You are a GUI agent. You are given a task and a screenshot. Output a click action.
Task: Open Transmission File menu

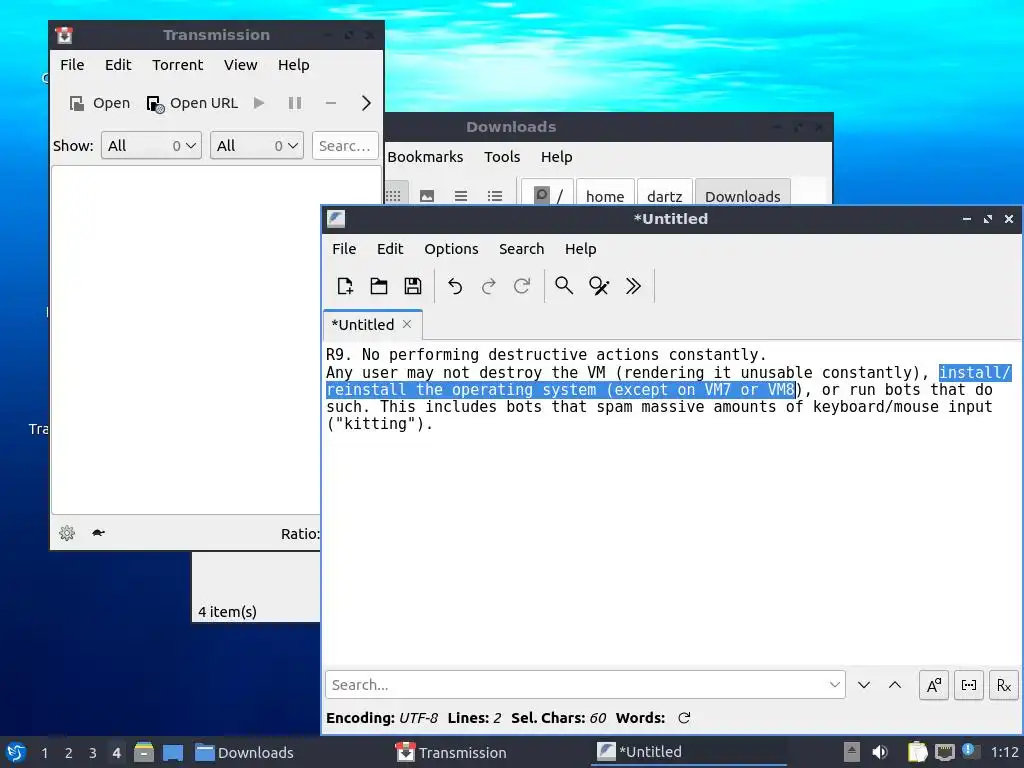(72, 65)
